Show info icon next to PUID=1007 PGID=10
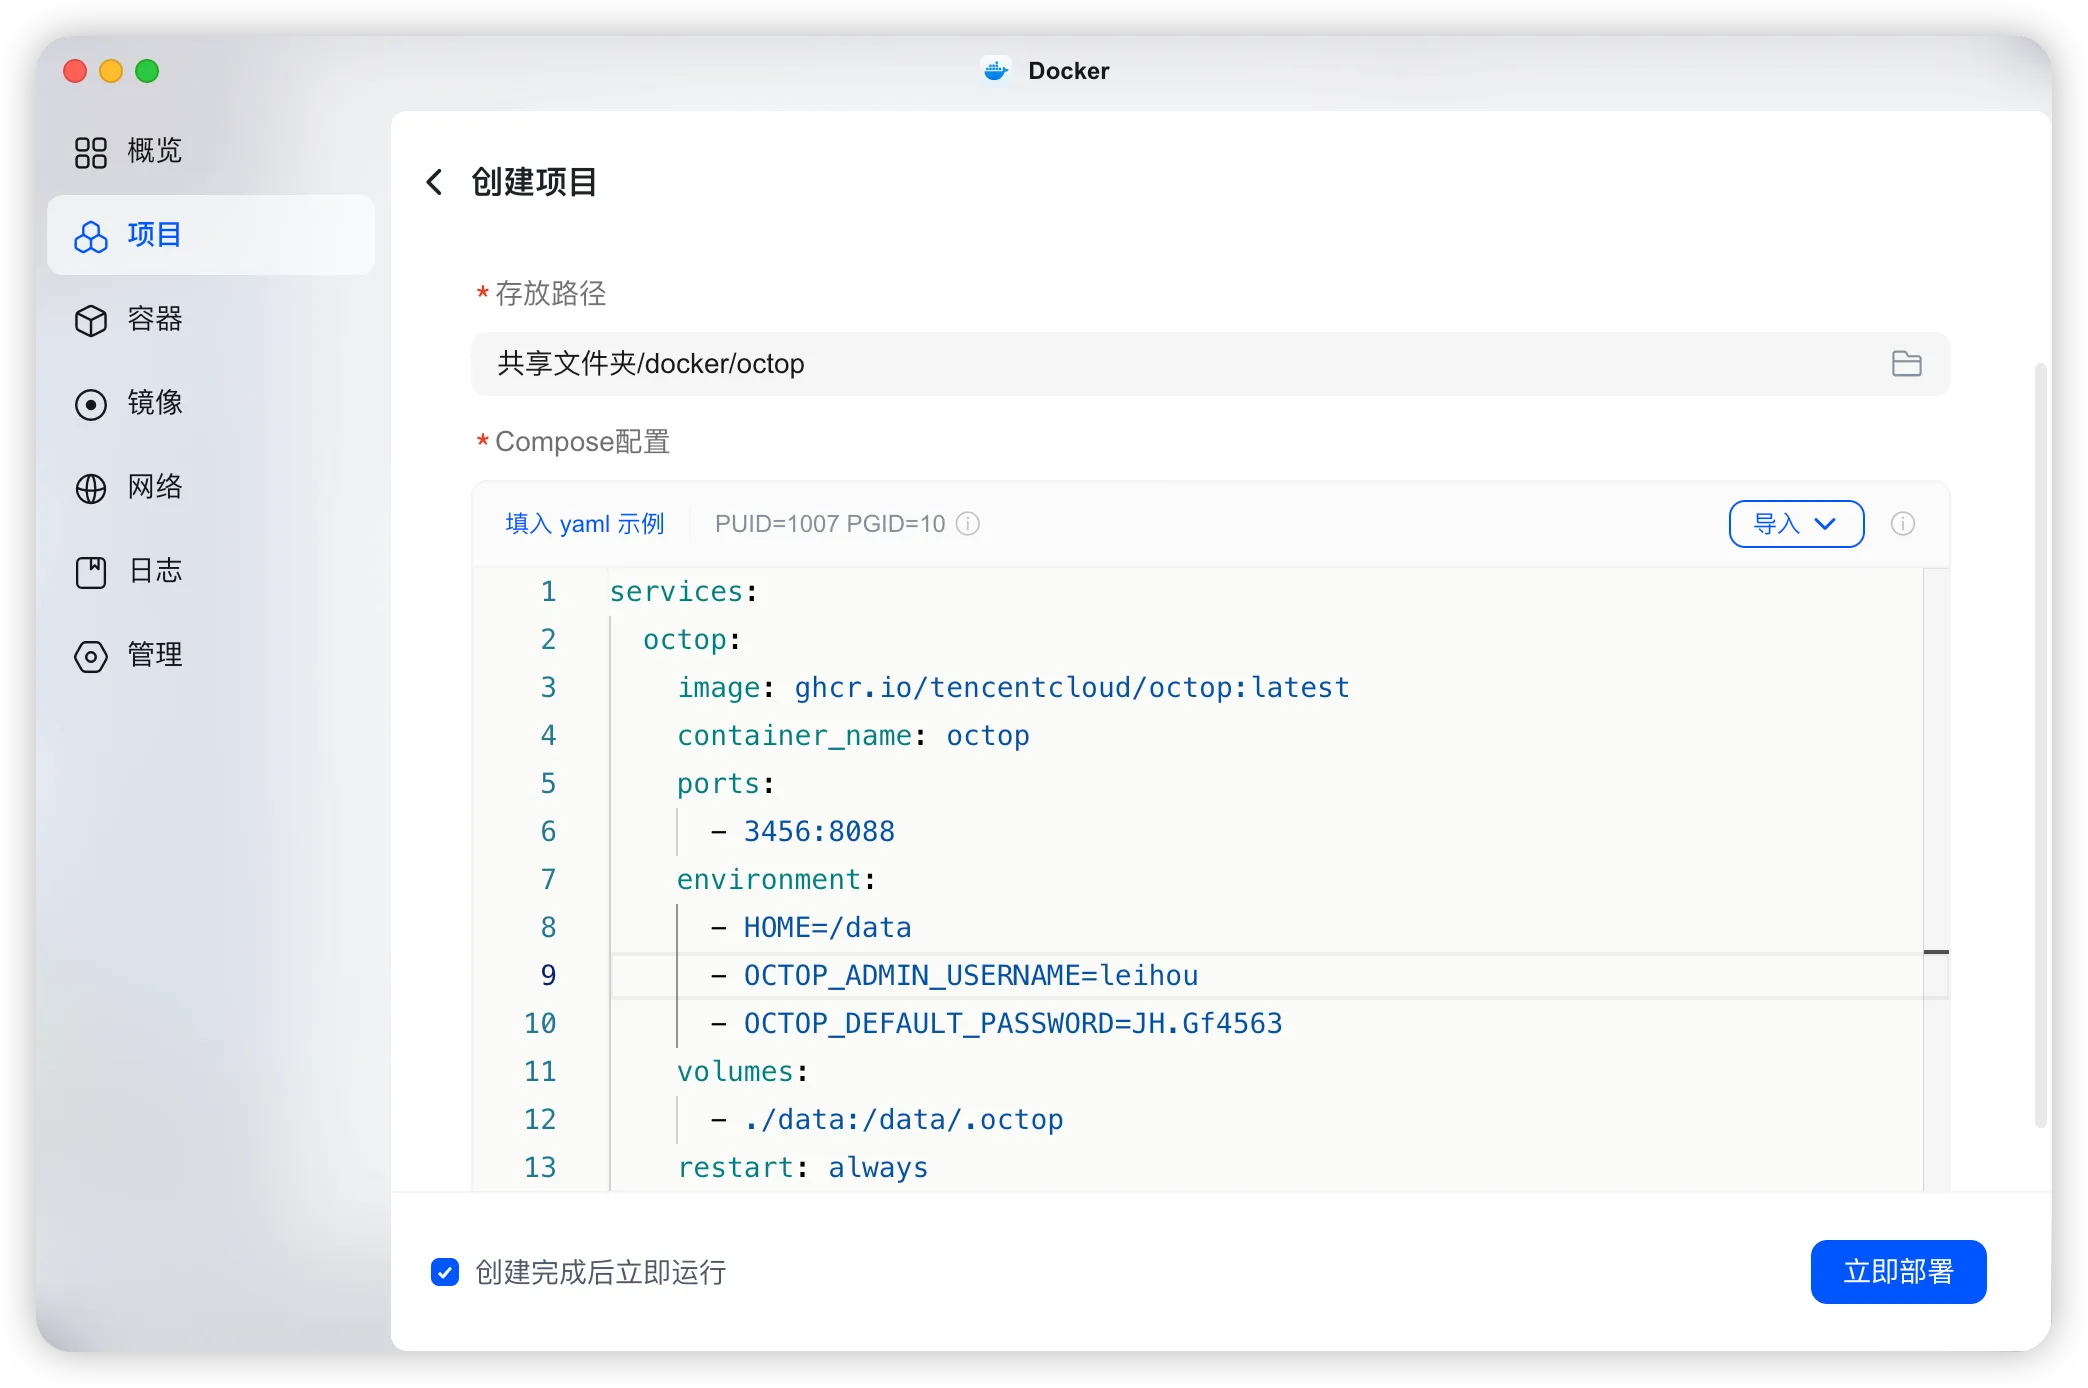This screenshot has height=1388, width=2088. tap(967, 524)
